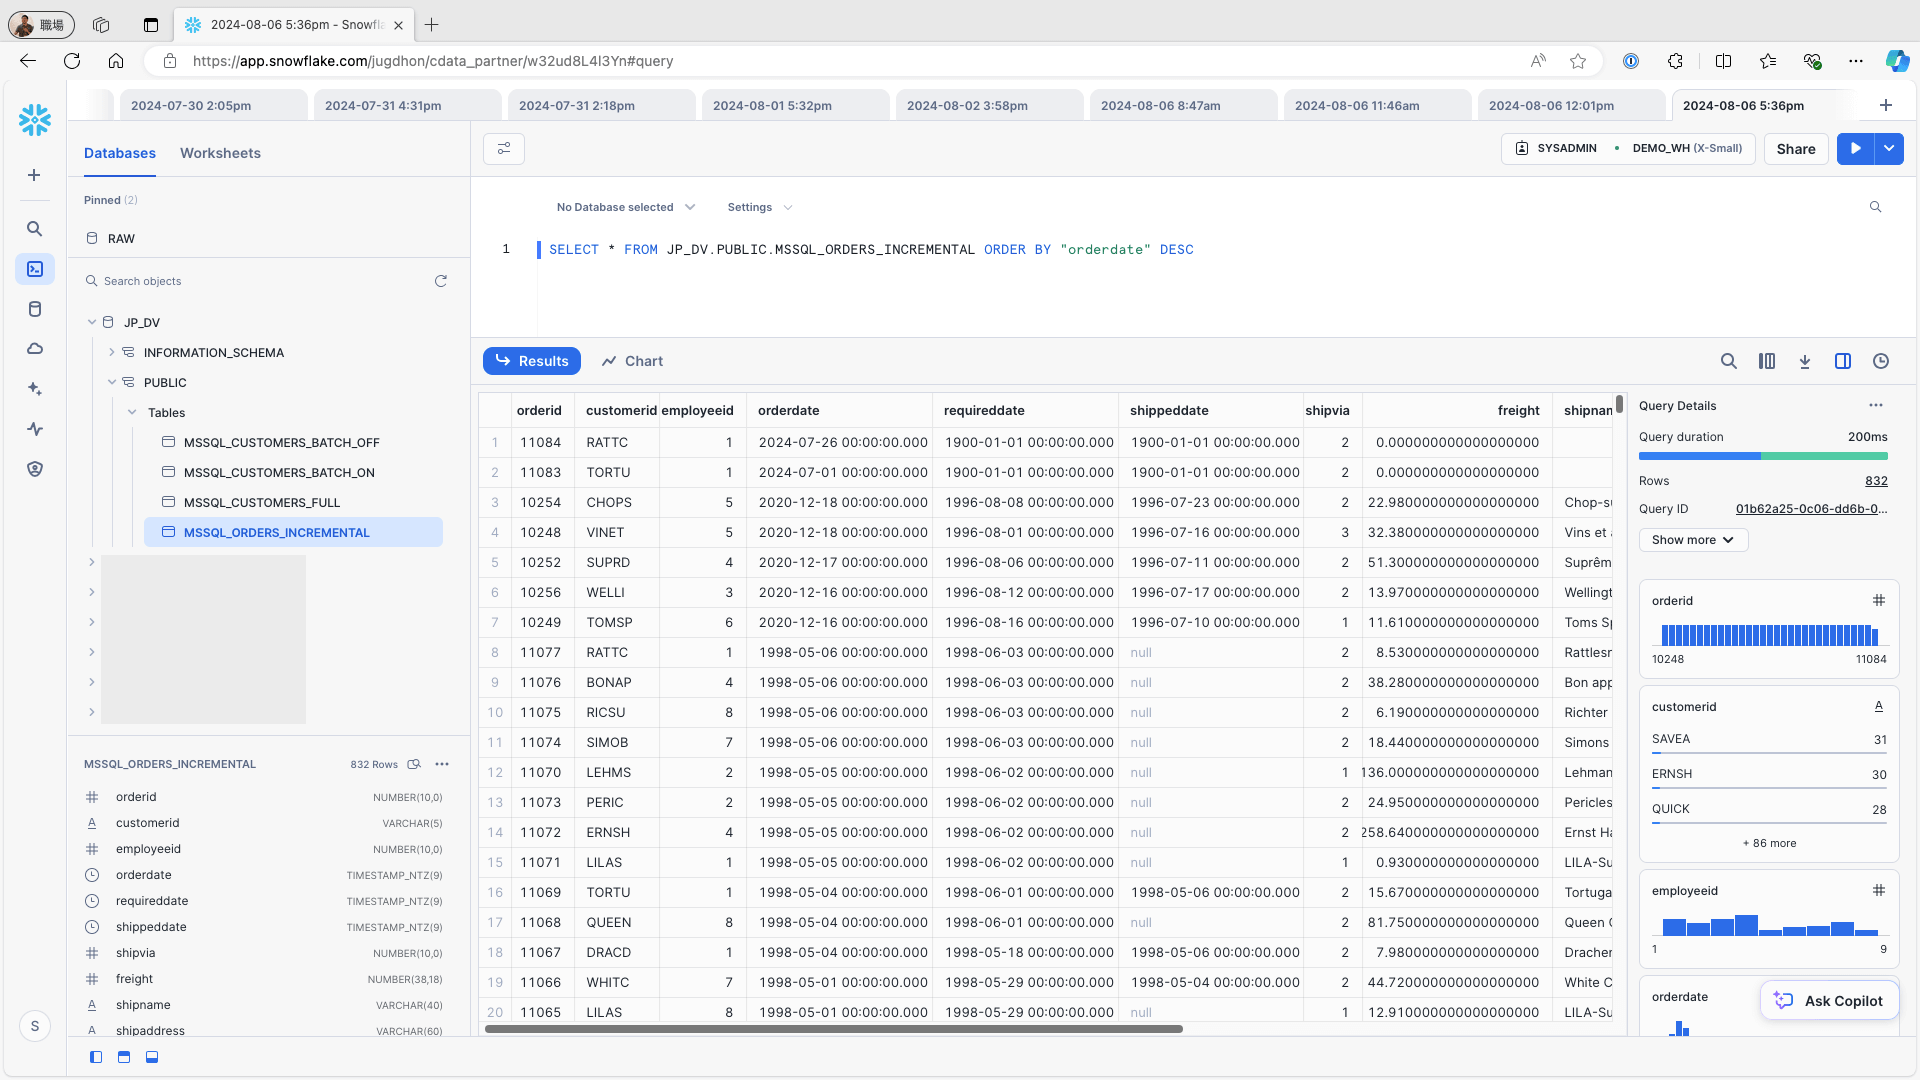Collapse the PUBLIC schema tree node

[112, 382]
